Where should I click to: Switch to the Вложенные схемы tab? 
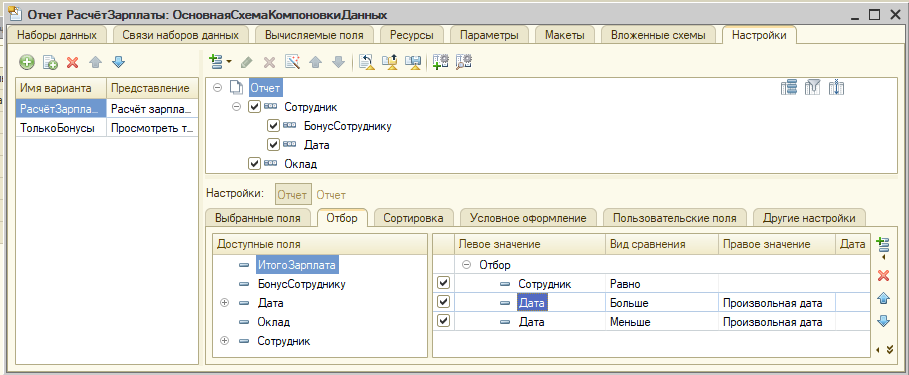coord(658,35)
